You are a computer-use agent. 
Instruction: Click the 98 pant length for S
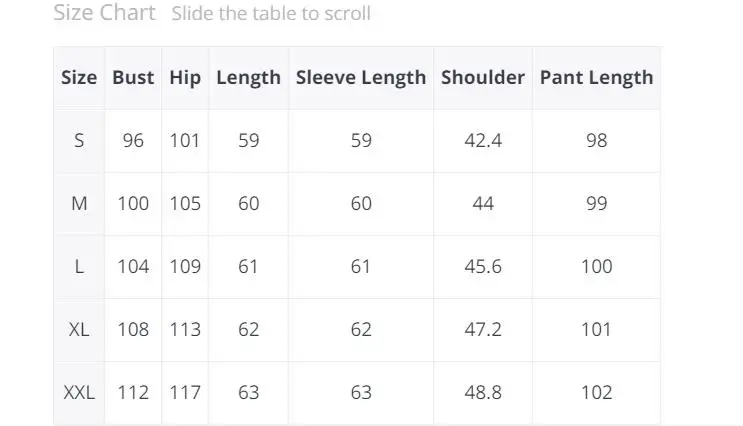[596, 141]
